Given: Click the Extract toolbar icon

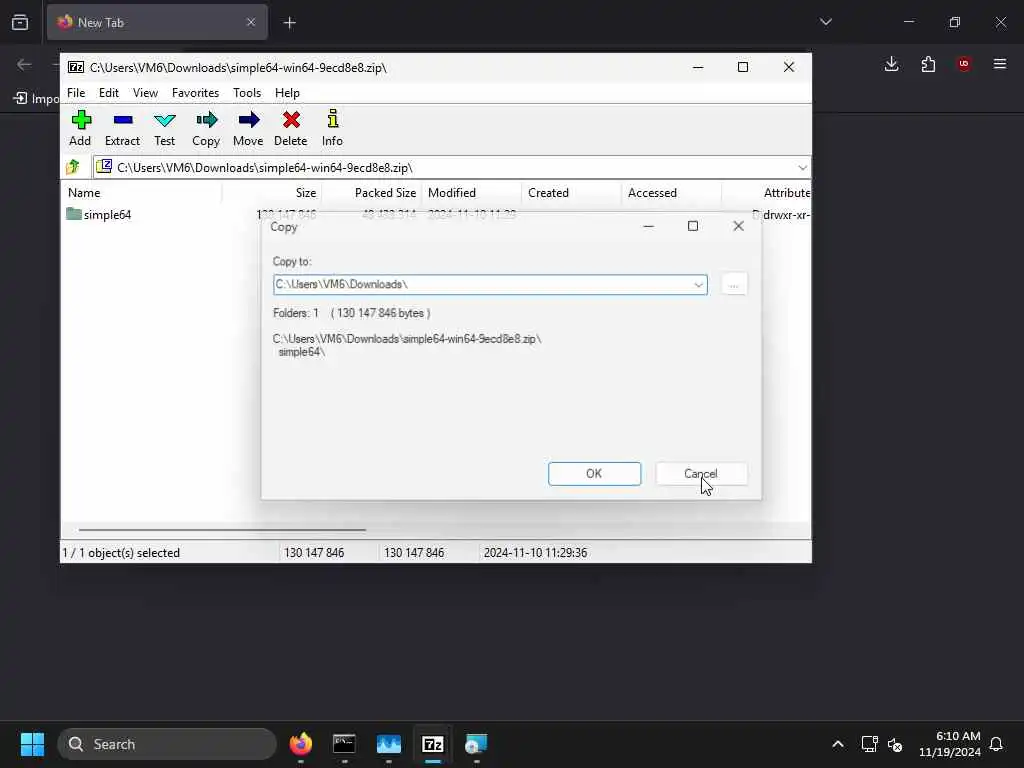Looking at the screenshot, I should 123,120.
